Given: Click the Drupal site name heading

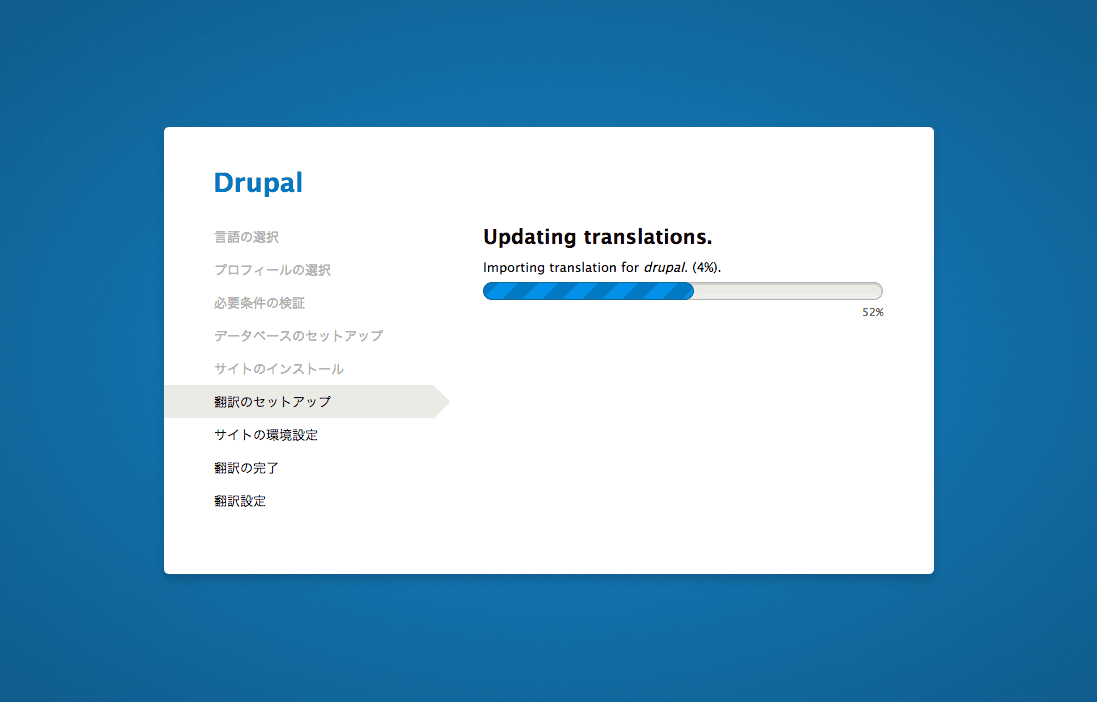Looking at the screenshot, I should pos(258,183).
